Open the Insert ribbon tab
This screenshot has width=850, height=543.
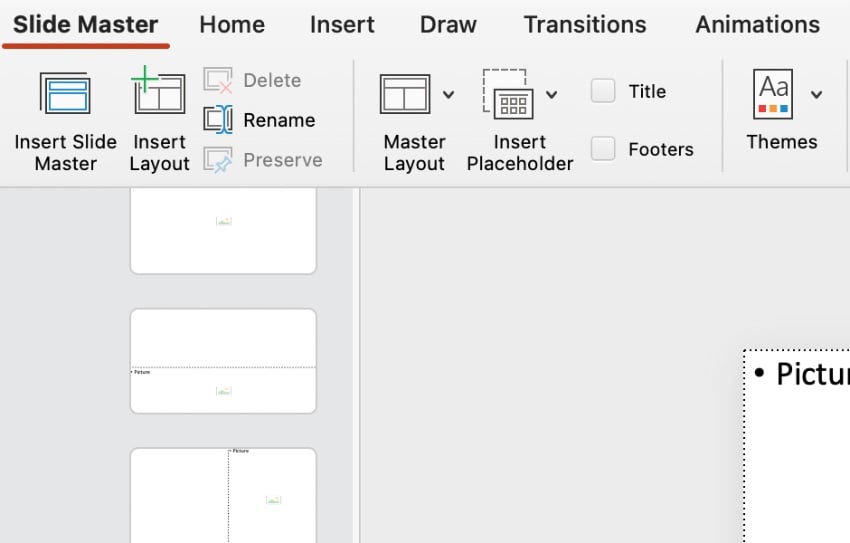[x=342, y=25]
